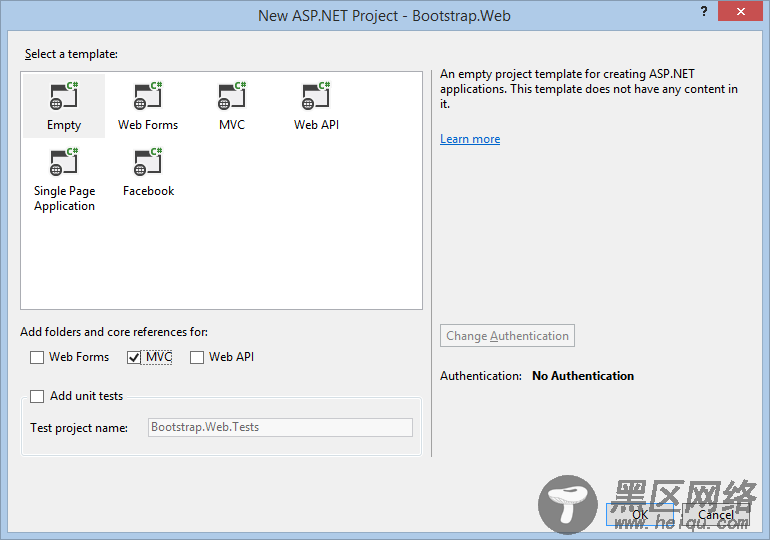Choose the Single Page Application template icon
770x540 pixels.
pos(64,162)
